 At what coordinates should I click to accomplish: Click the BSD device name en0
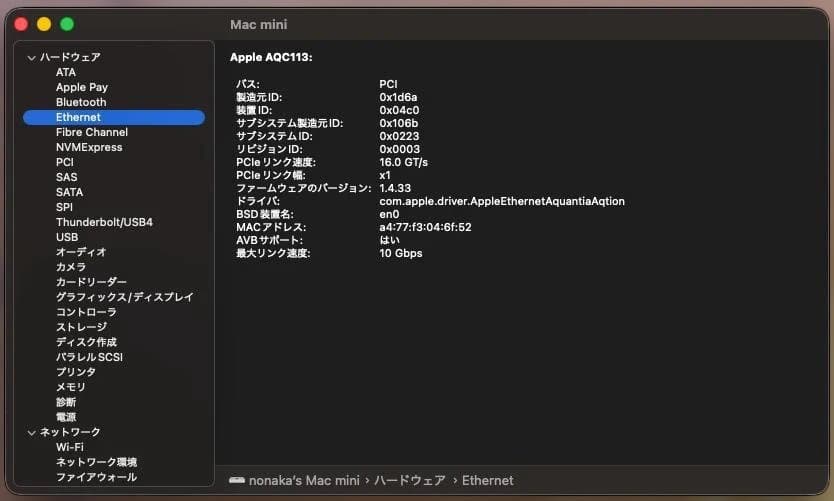(389, 214)
